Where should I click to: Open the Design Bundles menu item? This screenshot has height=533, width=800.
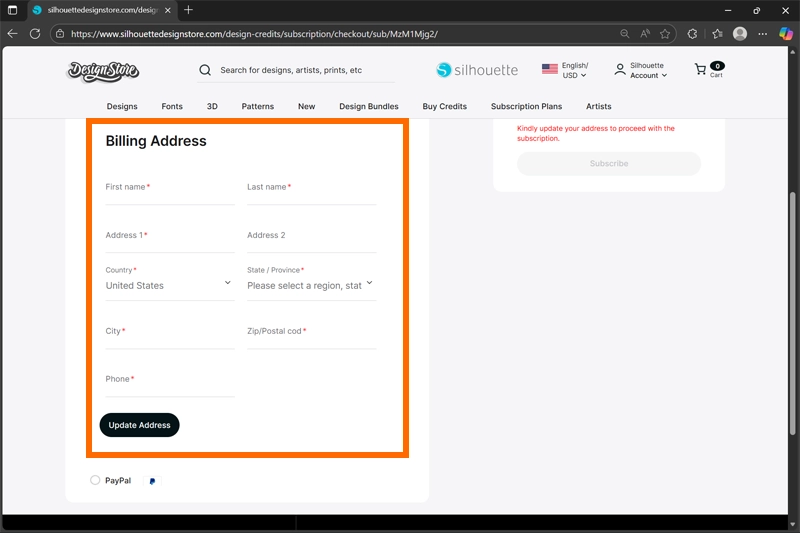368,106
